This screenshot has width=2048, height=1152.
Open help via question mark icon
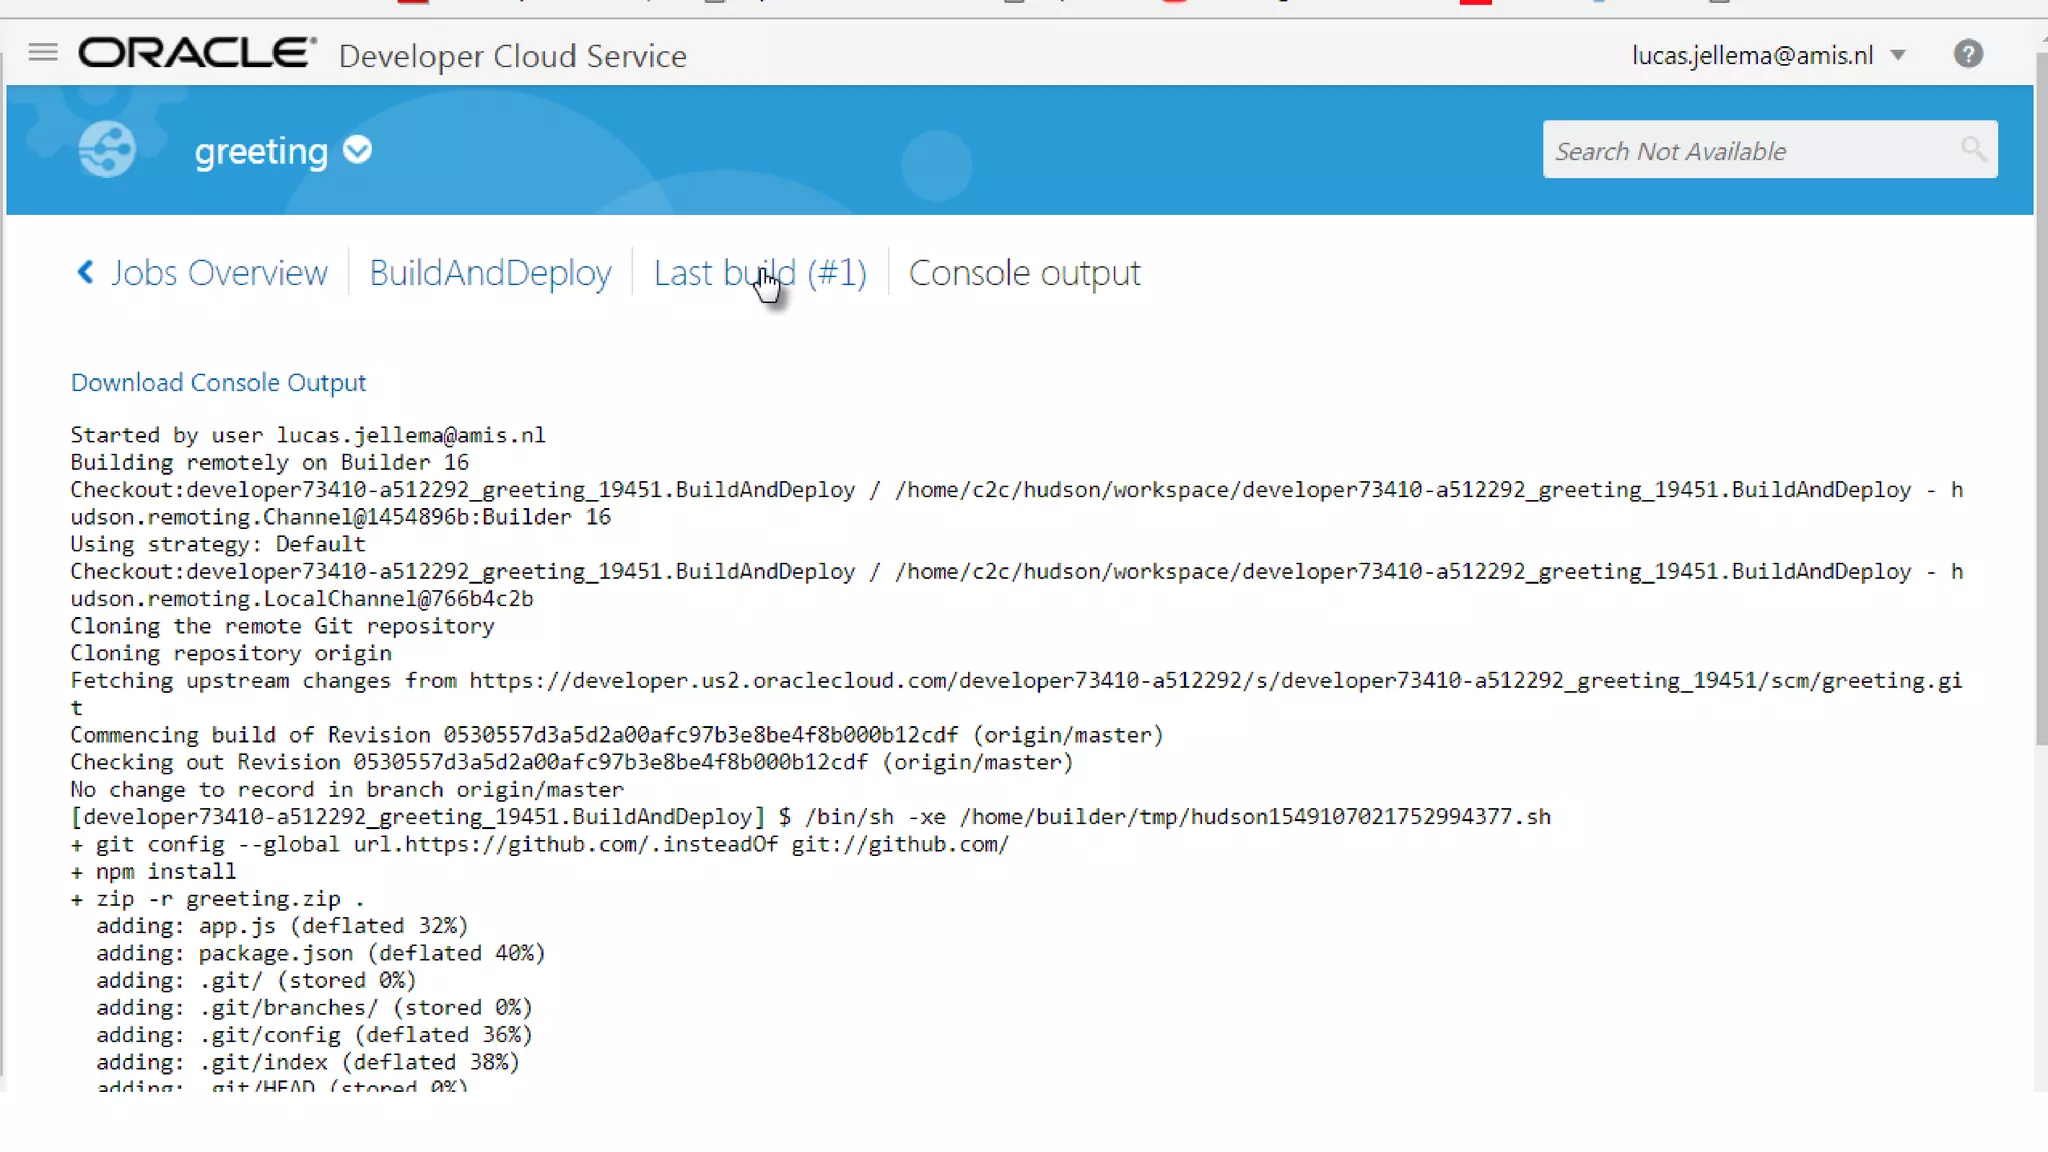1968,54
